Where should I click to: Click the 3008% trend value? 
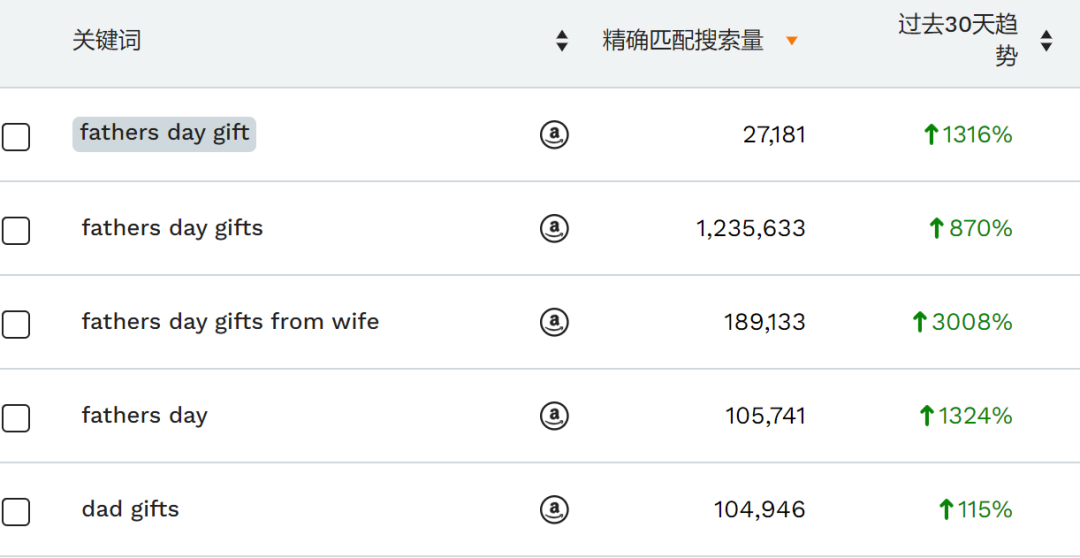(962, 322)
